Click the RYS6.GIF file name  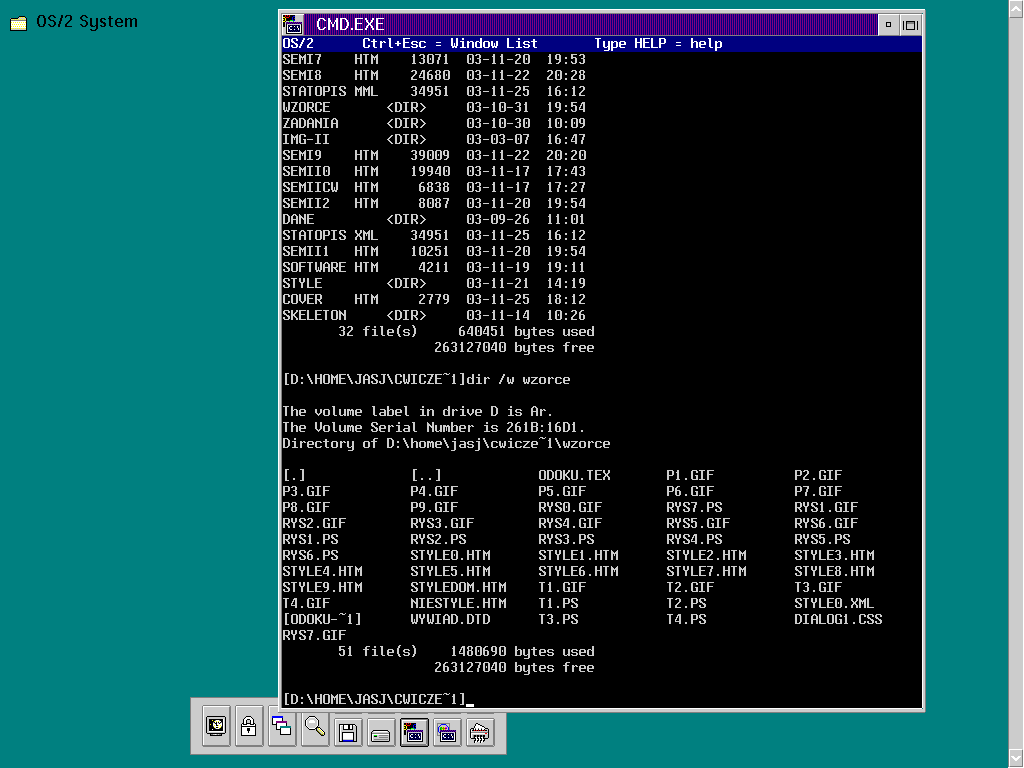click(826, 523)
